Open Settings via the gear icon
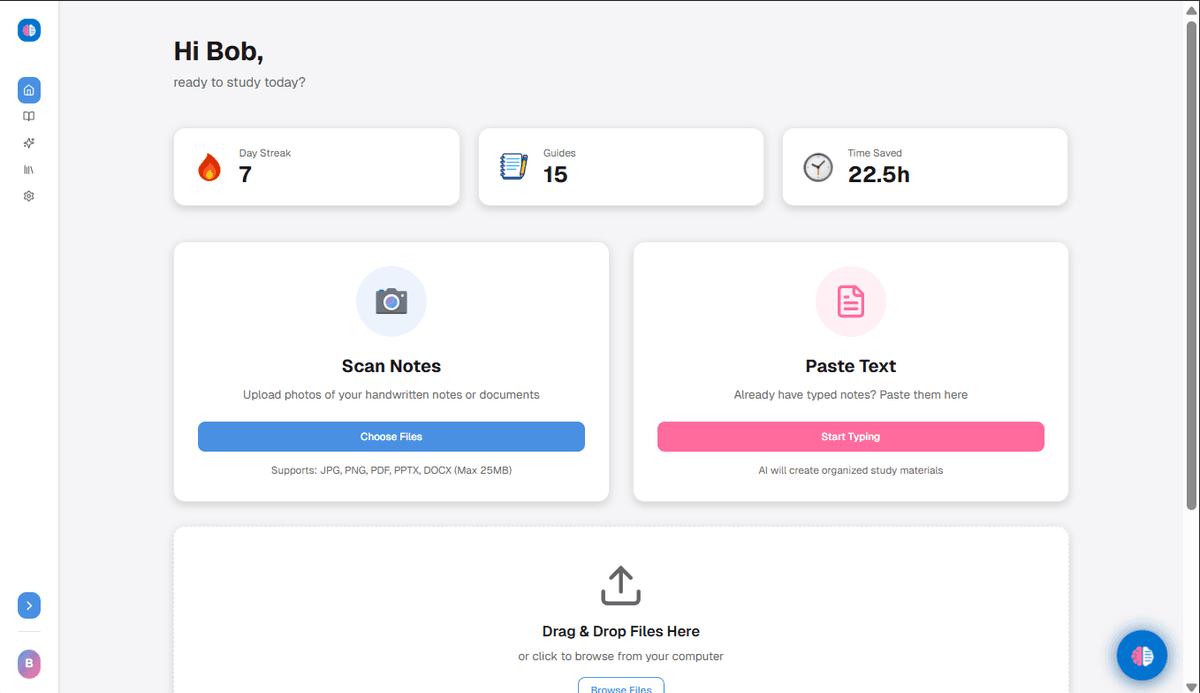This screenshot has height=693, width=1200. pyautogui.click(x=28, y=196)
